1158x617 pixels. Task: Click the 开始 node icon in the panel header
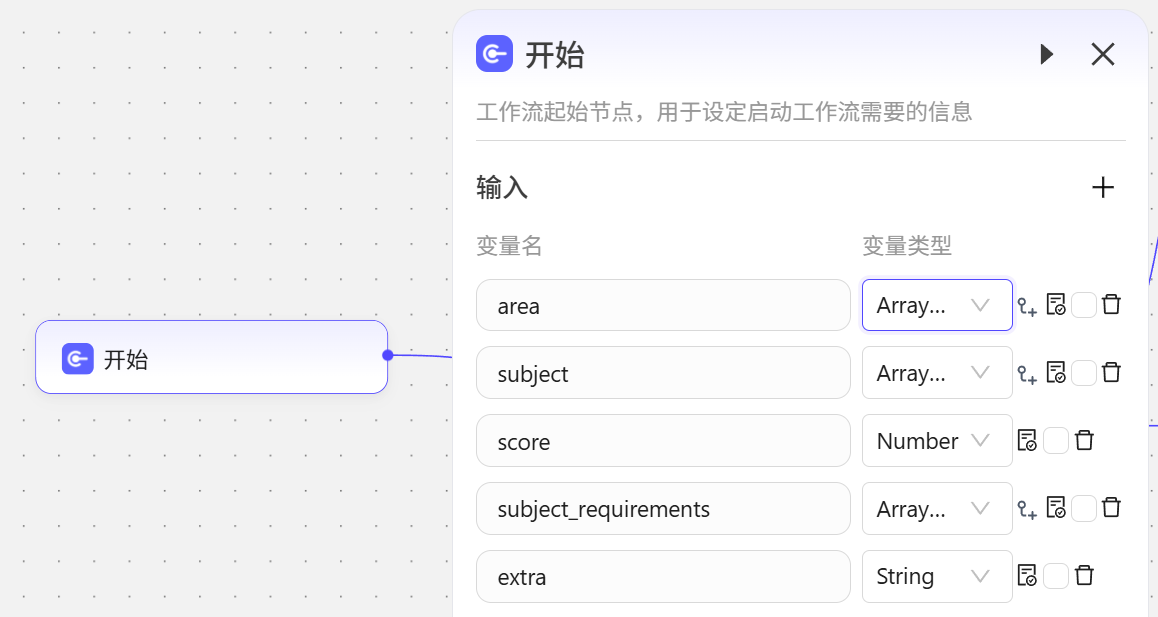(494, 54)
